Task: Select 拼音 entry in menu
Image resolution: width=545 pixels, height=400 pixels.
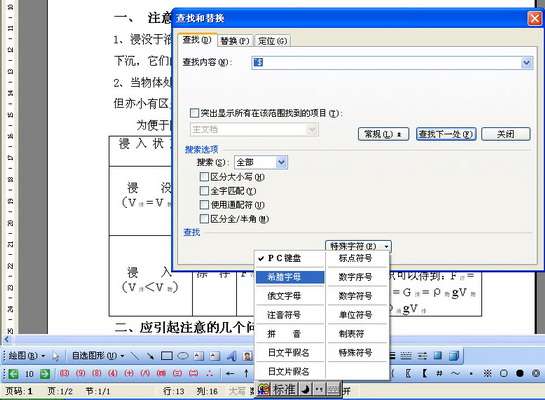Action: [x=290, y=334]
